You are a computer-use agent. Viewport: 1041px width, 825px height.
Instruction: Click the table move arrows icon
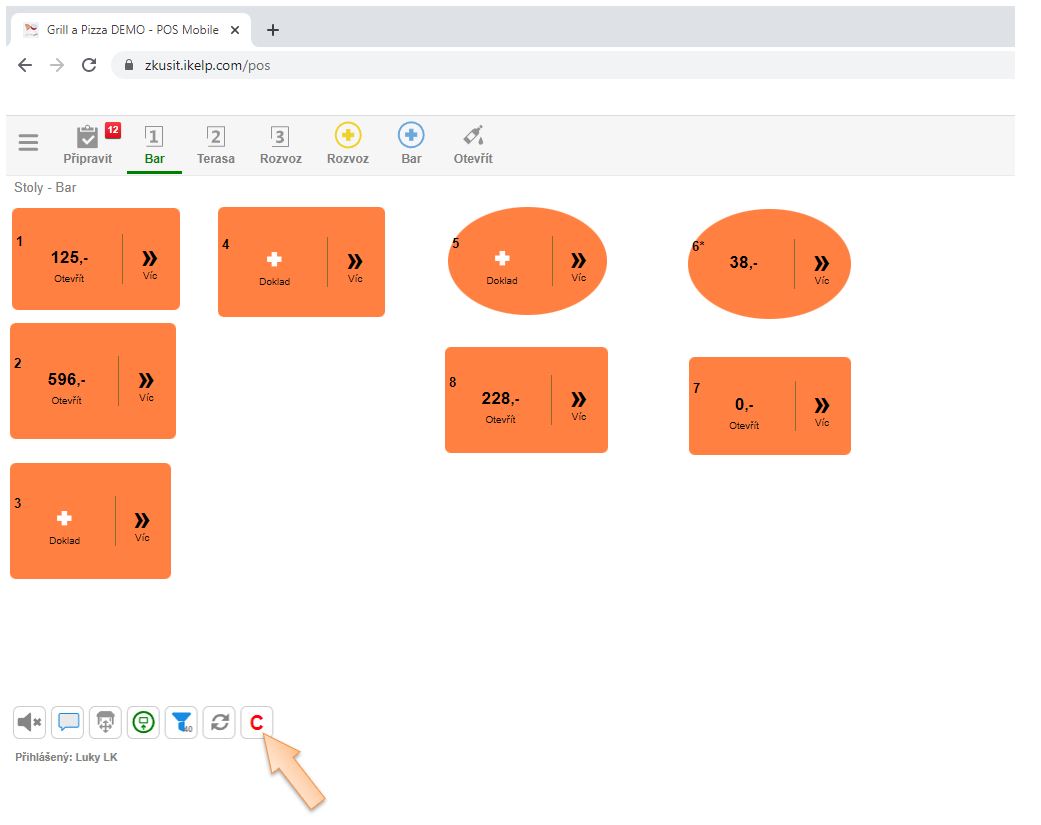[x=105, y=722]
